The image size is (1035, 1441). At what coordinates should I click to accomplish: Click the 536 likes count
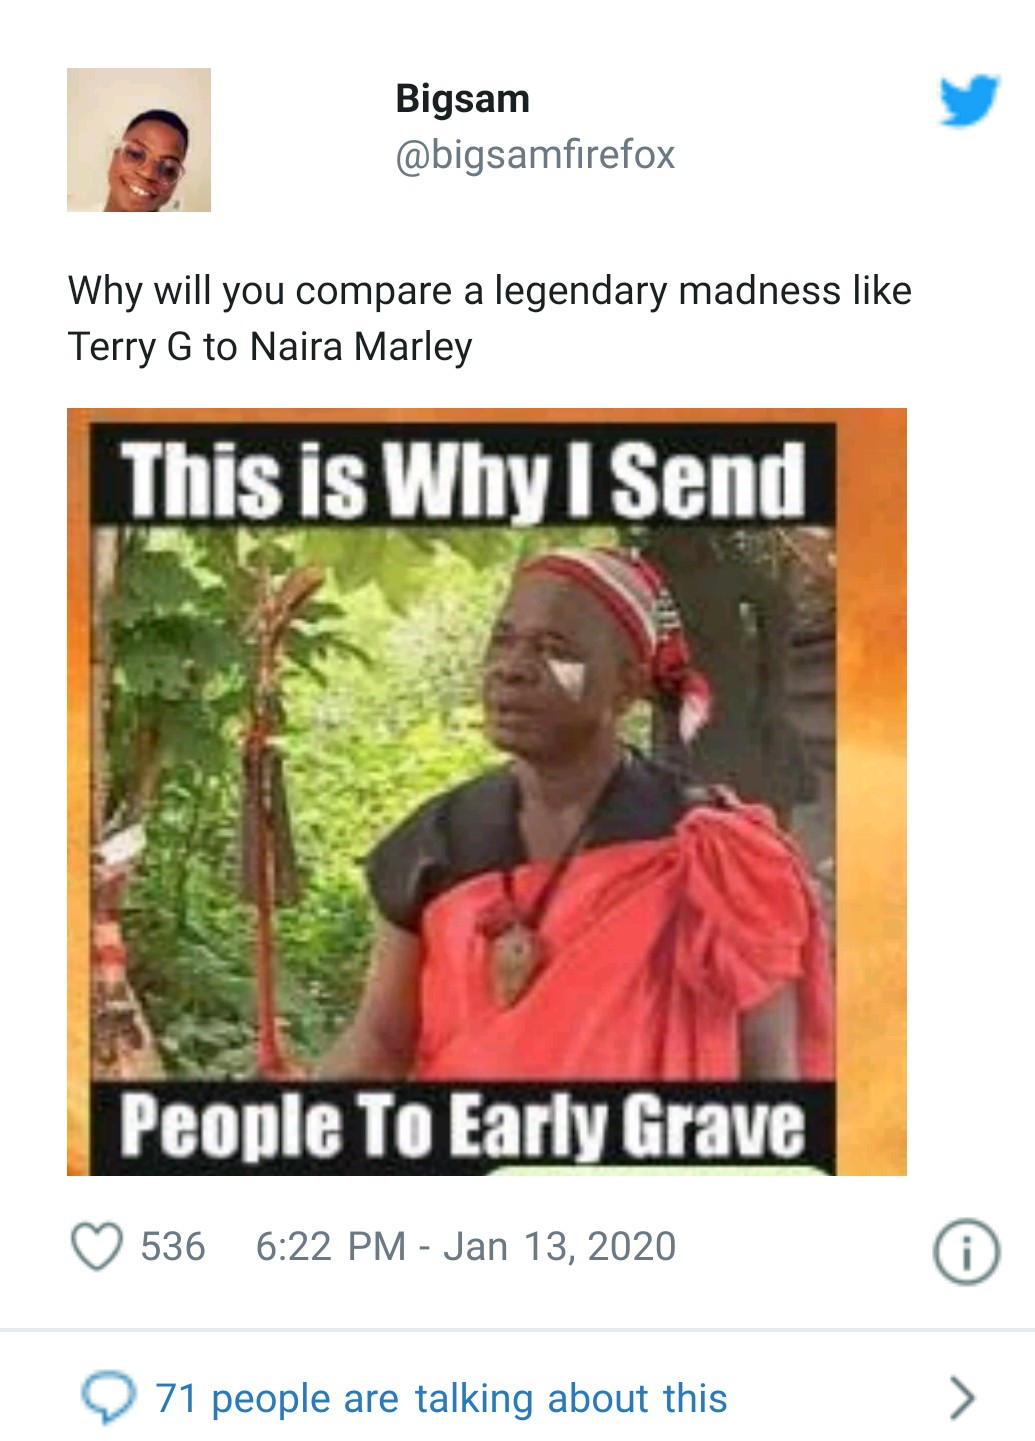coord(173,1247)
